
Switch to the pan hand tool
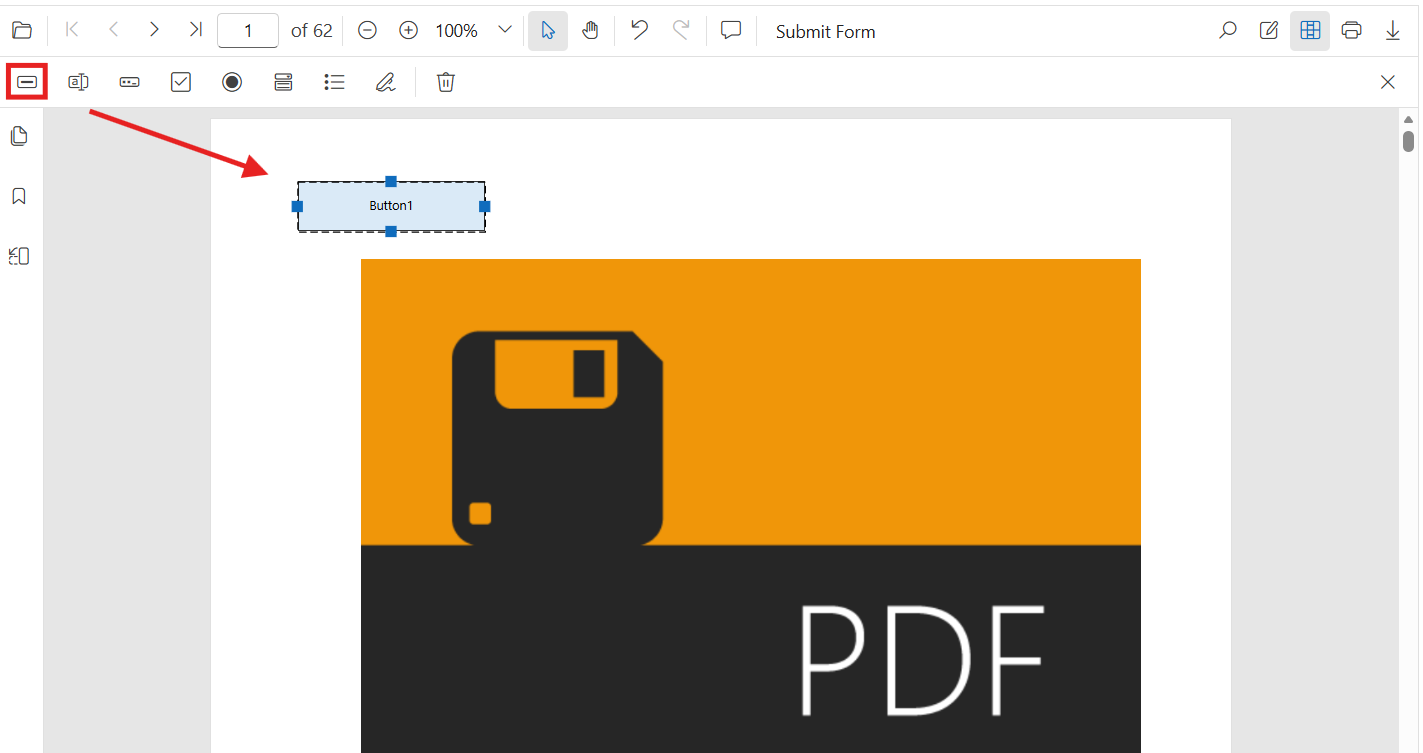[590, 30]
